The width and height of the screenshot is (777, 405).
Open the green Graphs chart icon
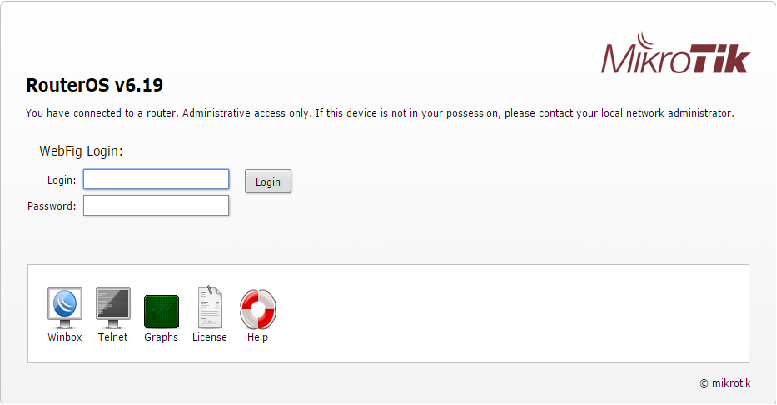(x=161, y=312)
